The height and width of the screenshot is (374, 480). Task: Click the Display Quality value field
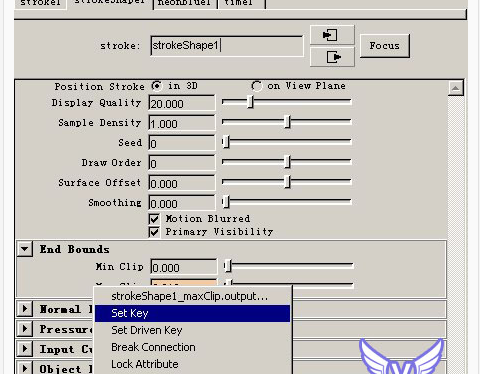point(182,103)
